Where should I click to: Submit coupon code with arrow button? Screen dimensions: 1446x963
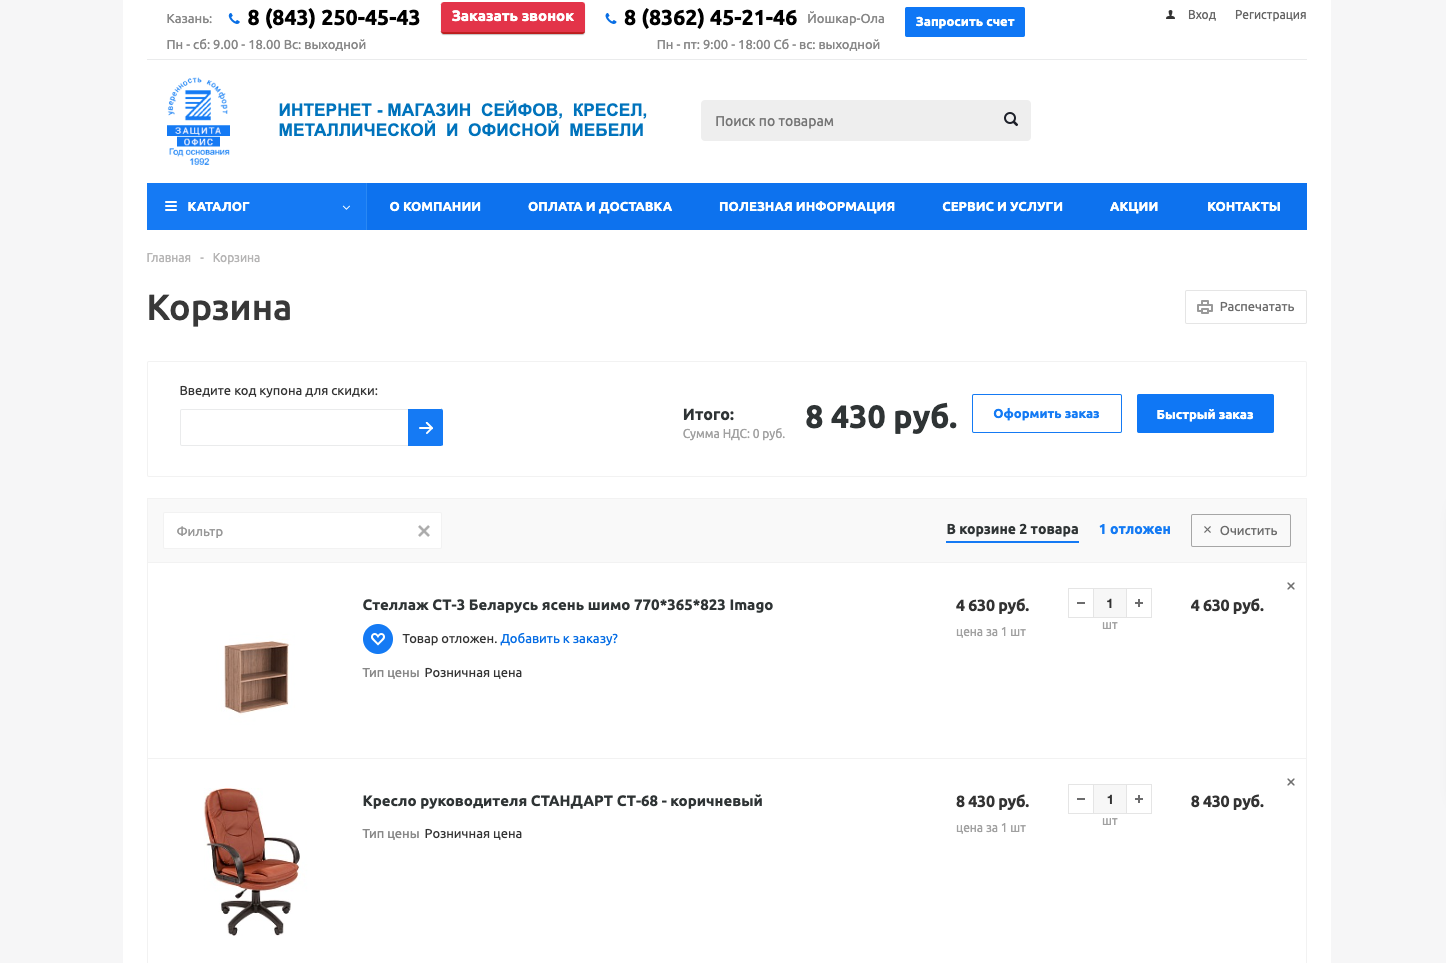(425, 427)
